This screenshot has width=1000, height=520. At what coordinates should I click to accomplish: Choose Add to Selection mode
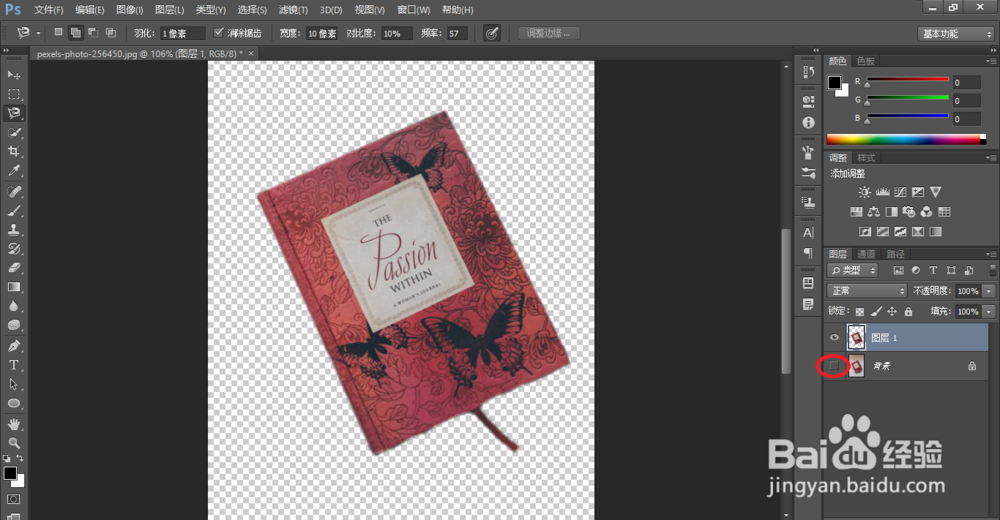[x=75, y=33]
